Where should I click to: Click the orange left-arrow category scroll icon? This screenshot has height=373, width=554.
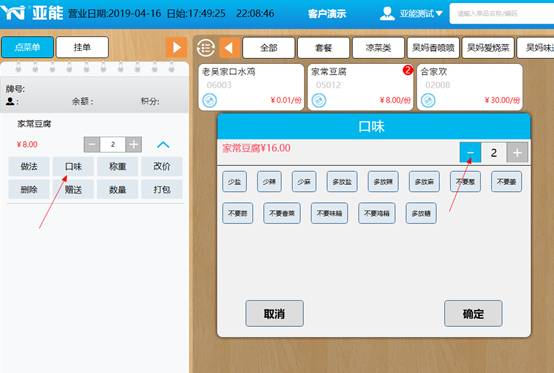pyautogui.click(x=230, y=48)
